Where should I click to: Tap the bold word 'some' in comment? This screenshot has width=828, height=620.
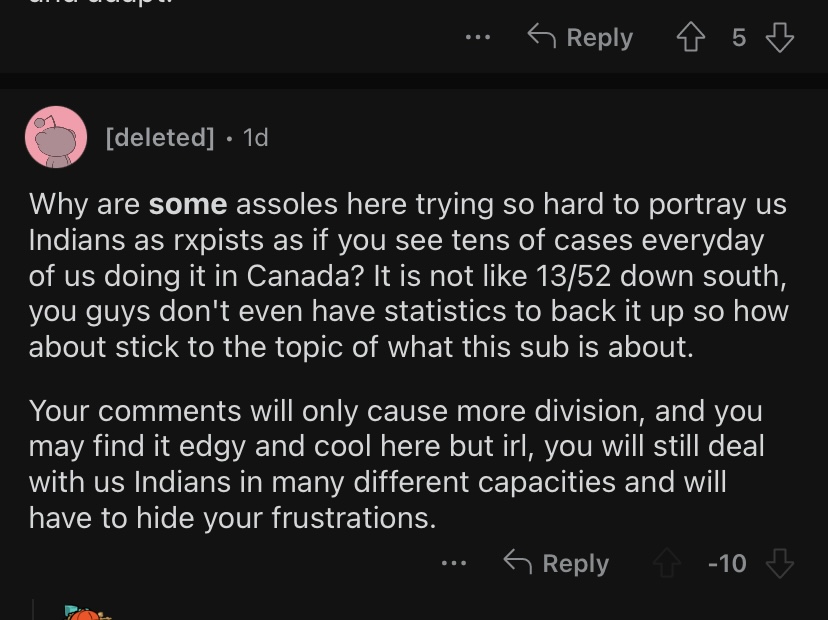pyautogui.click(x=188, y=204)
